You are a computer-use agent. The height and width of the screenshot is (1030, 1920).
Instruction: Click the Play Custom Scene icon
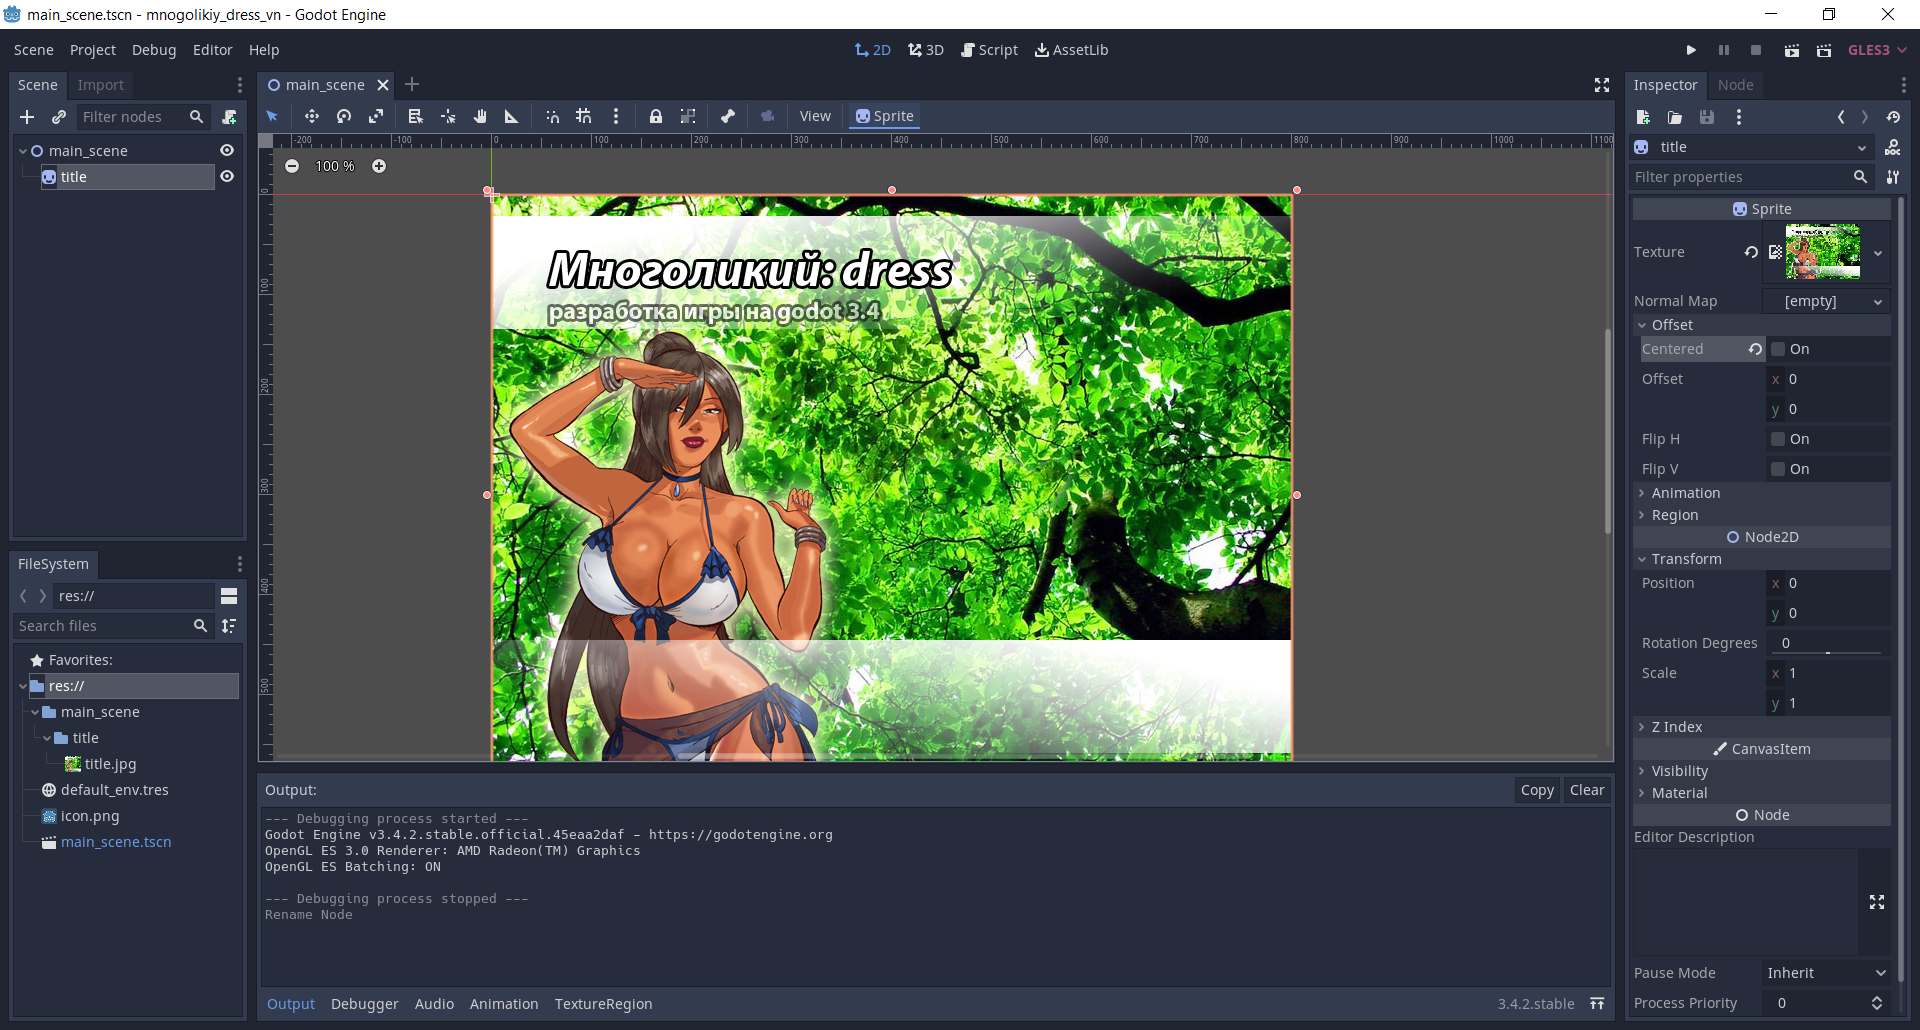pos(1824,50)
